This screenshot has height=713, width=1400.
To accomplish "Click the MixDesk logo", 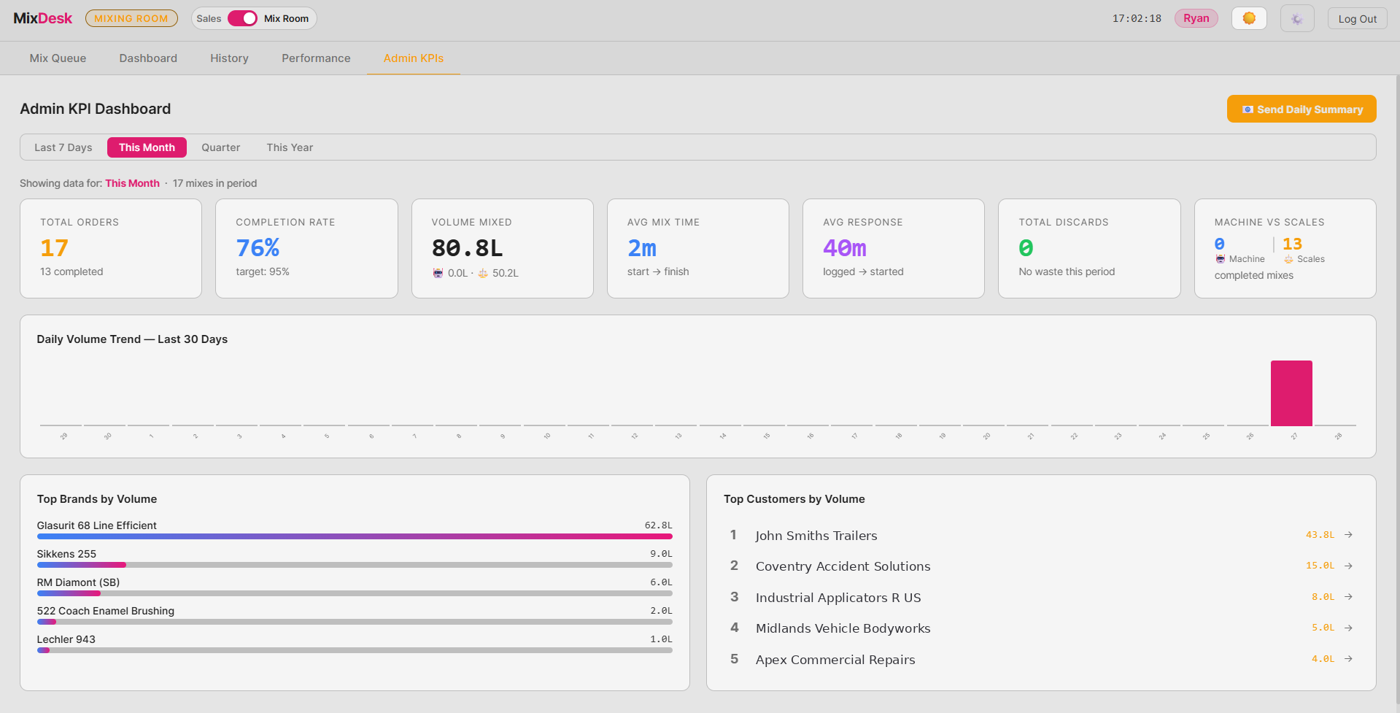I will tap(43, 18).
